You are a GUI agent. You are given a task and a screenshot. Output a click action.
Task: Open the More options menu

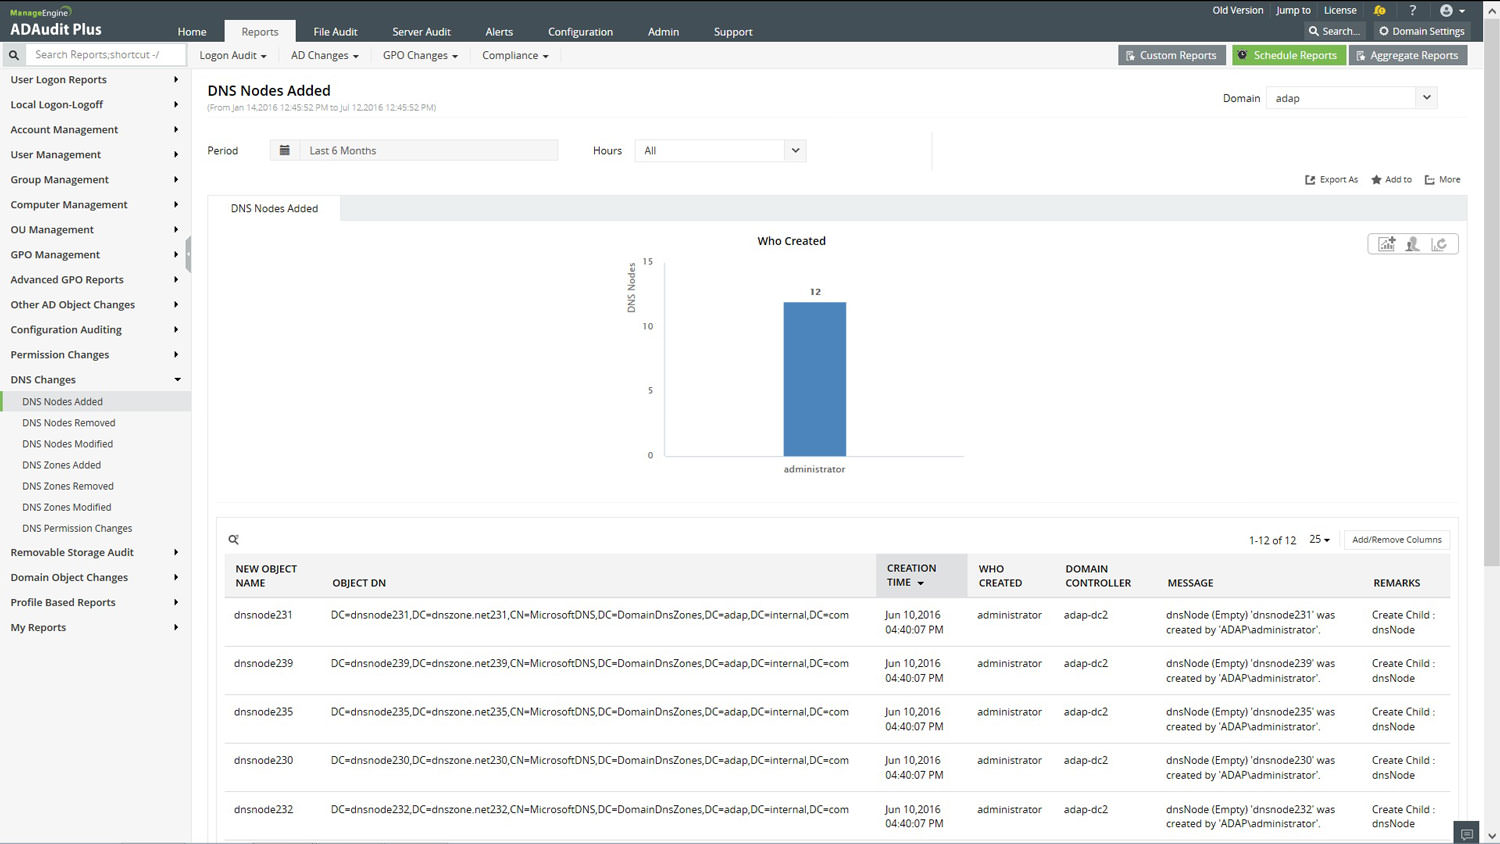point(1442,180)
